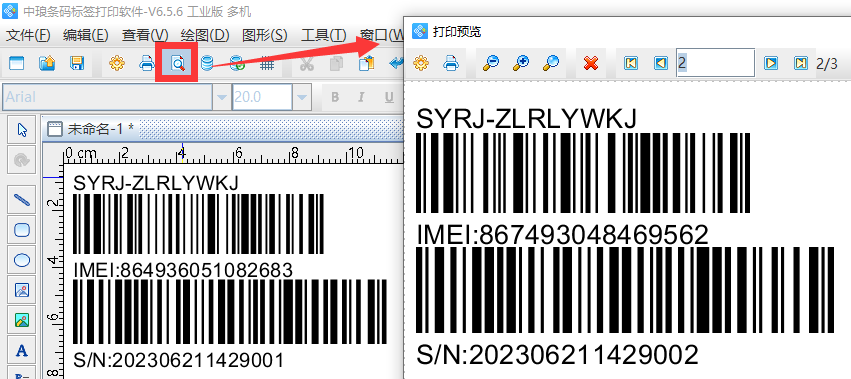Click the Arial font name field
The width and height of the screenshot is (851, 379).
click(108, 98)
